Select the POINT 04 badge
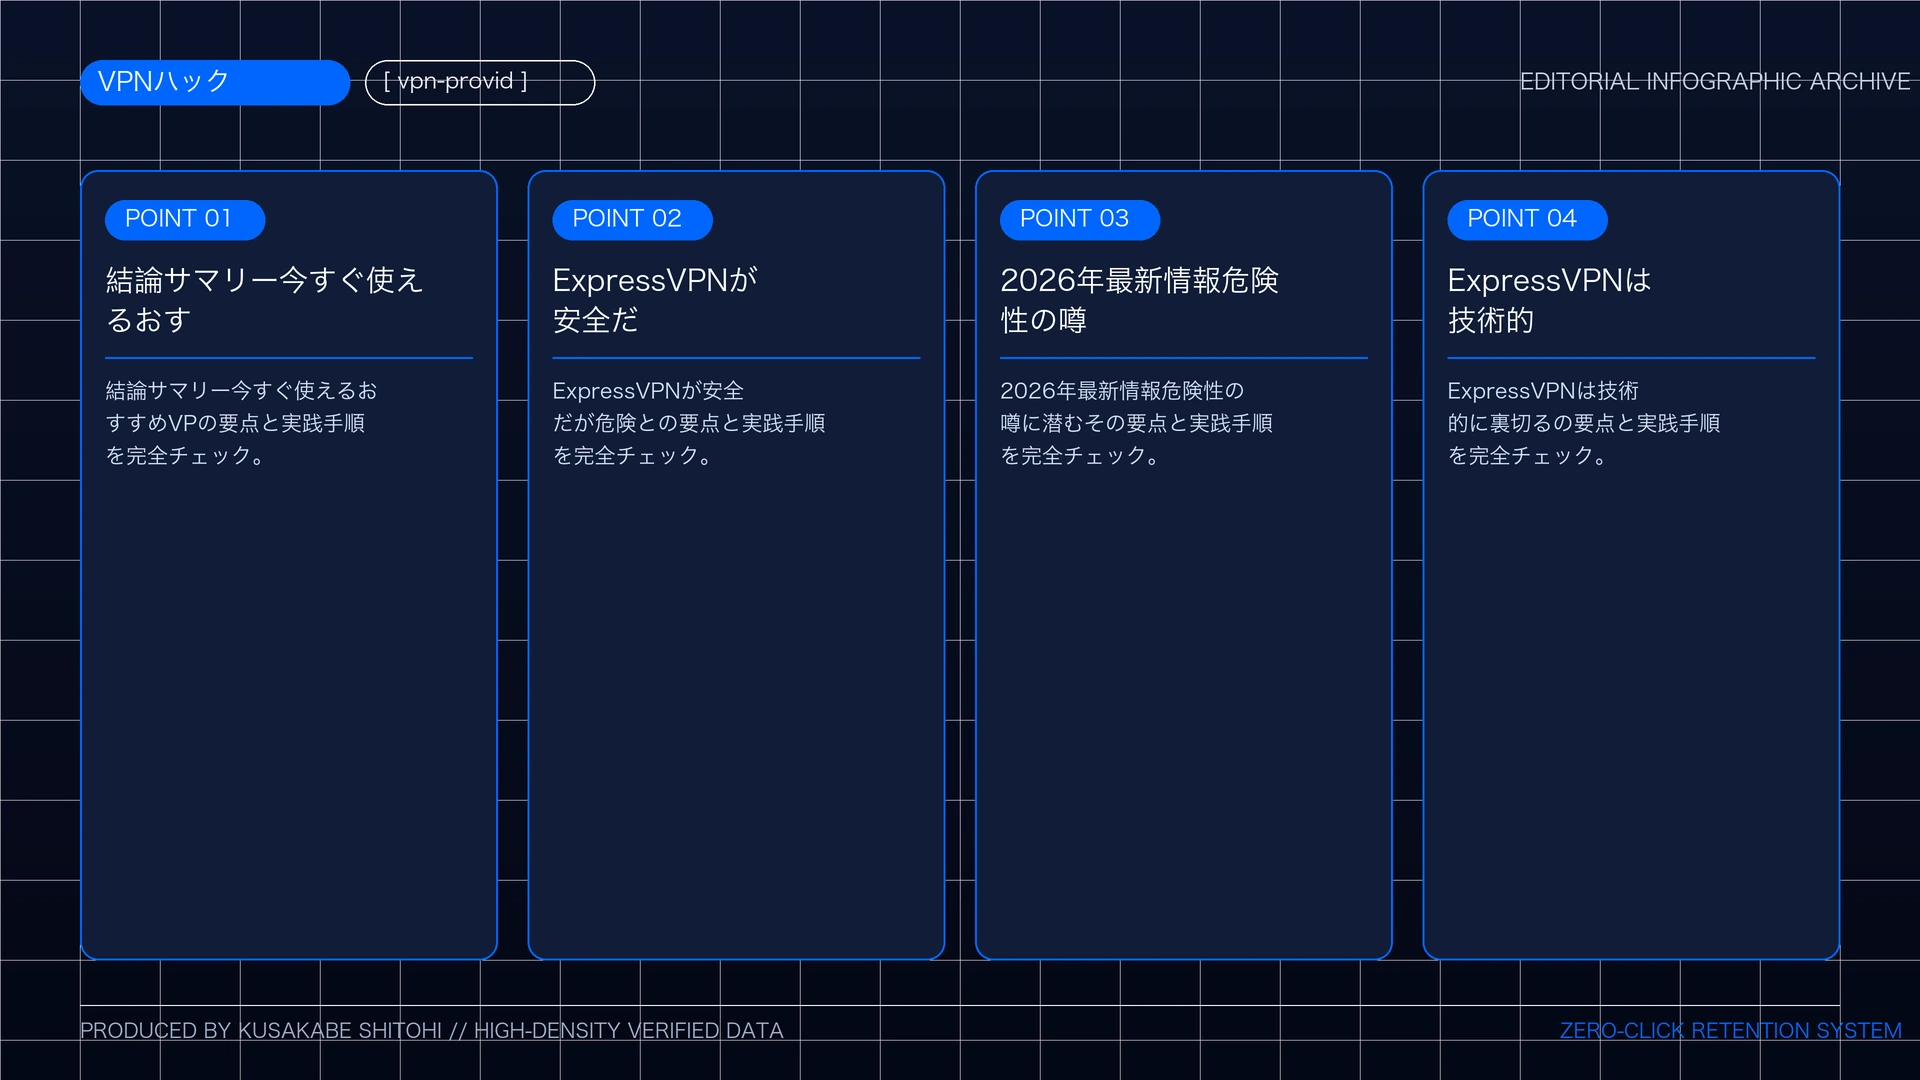 coord(1527,219)
